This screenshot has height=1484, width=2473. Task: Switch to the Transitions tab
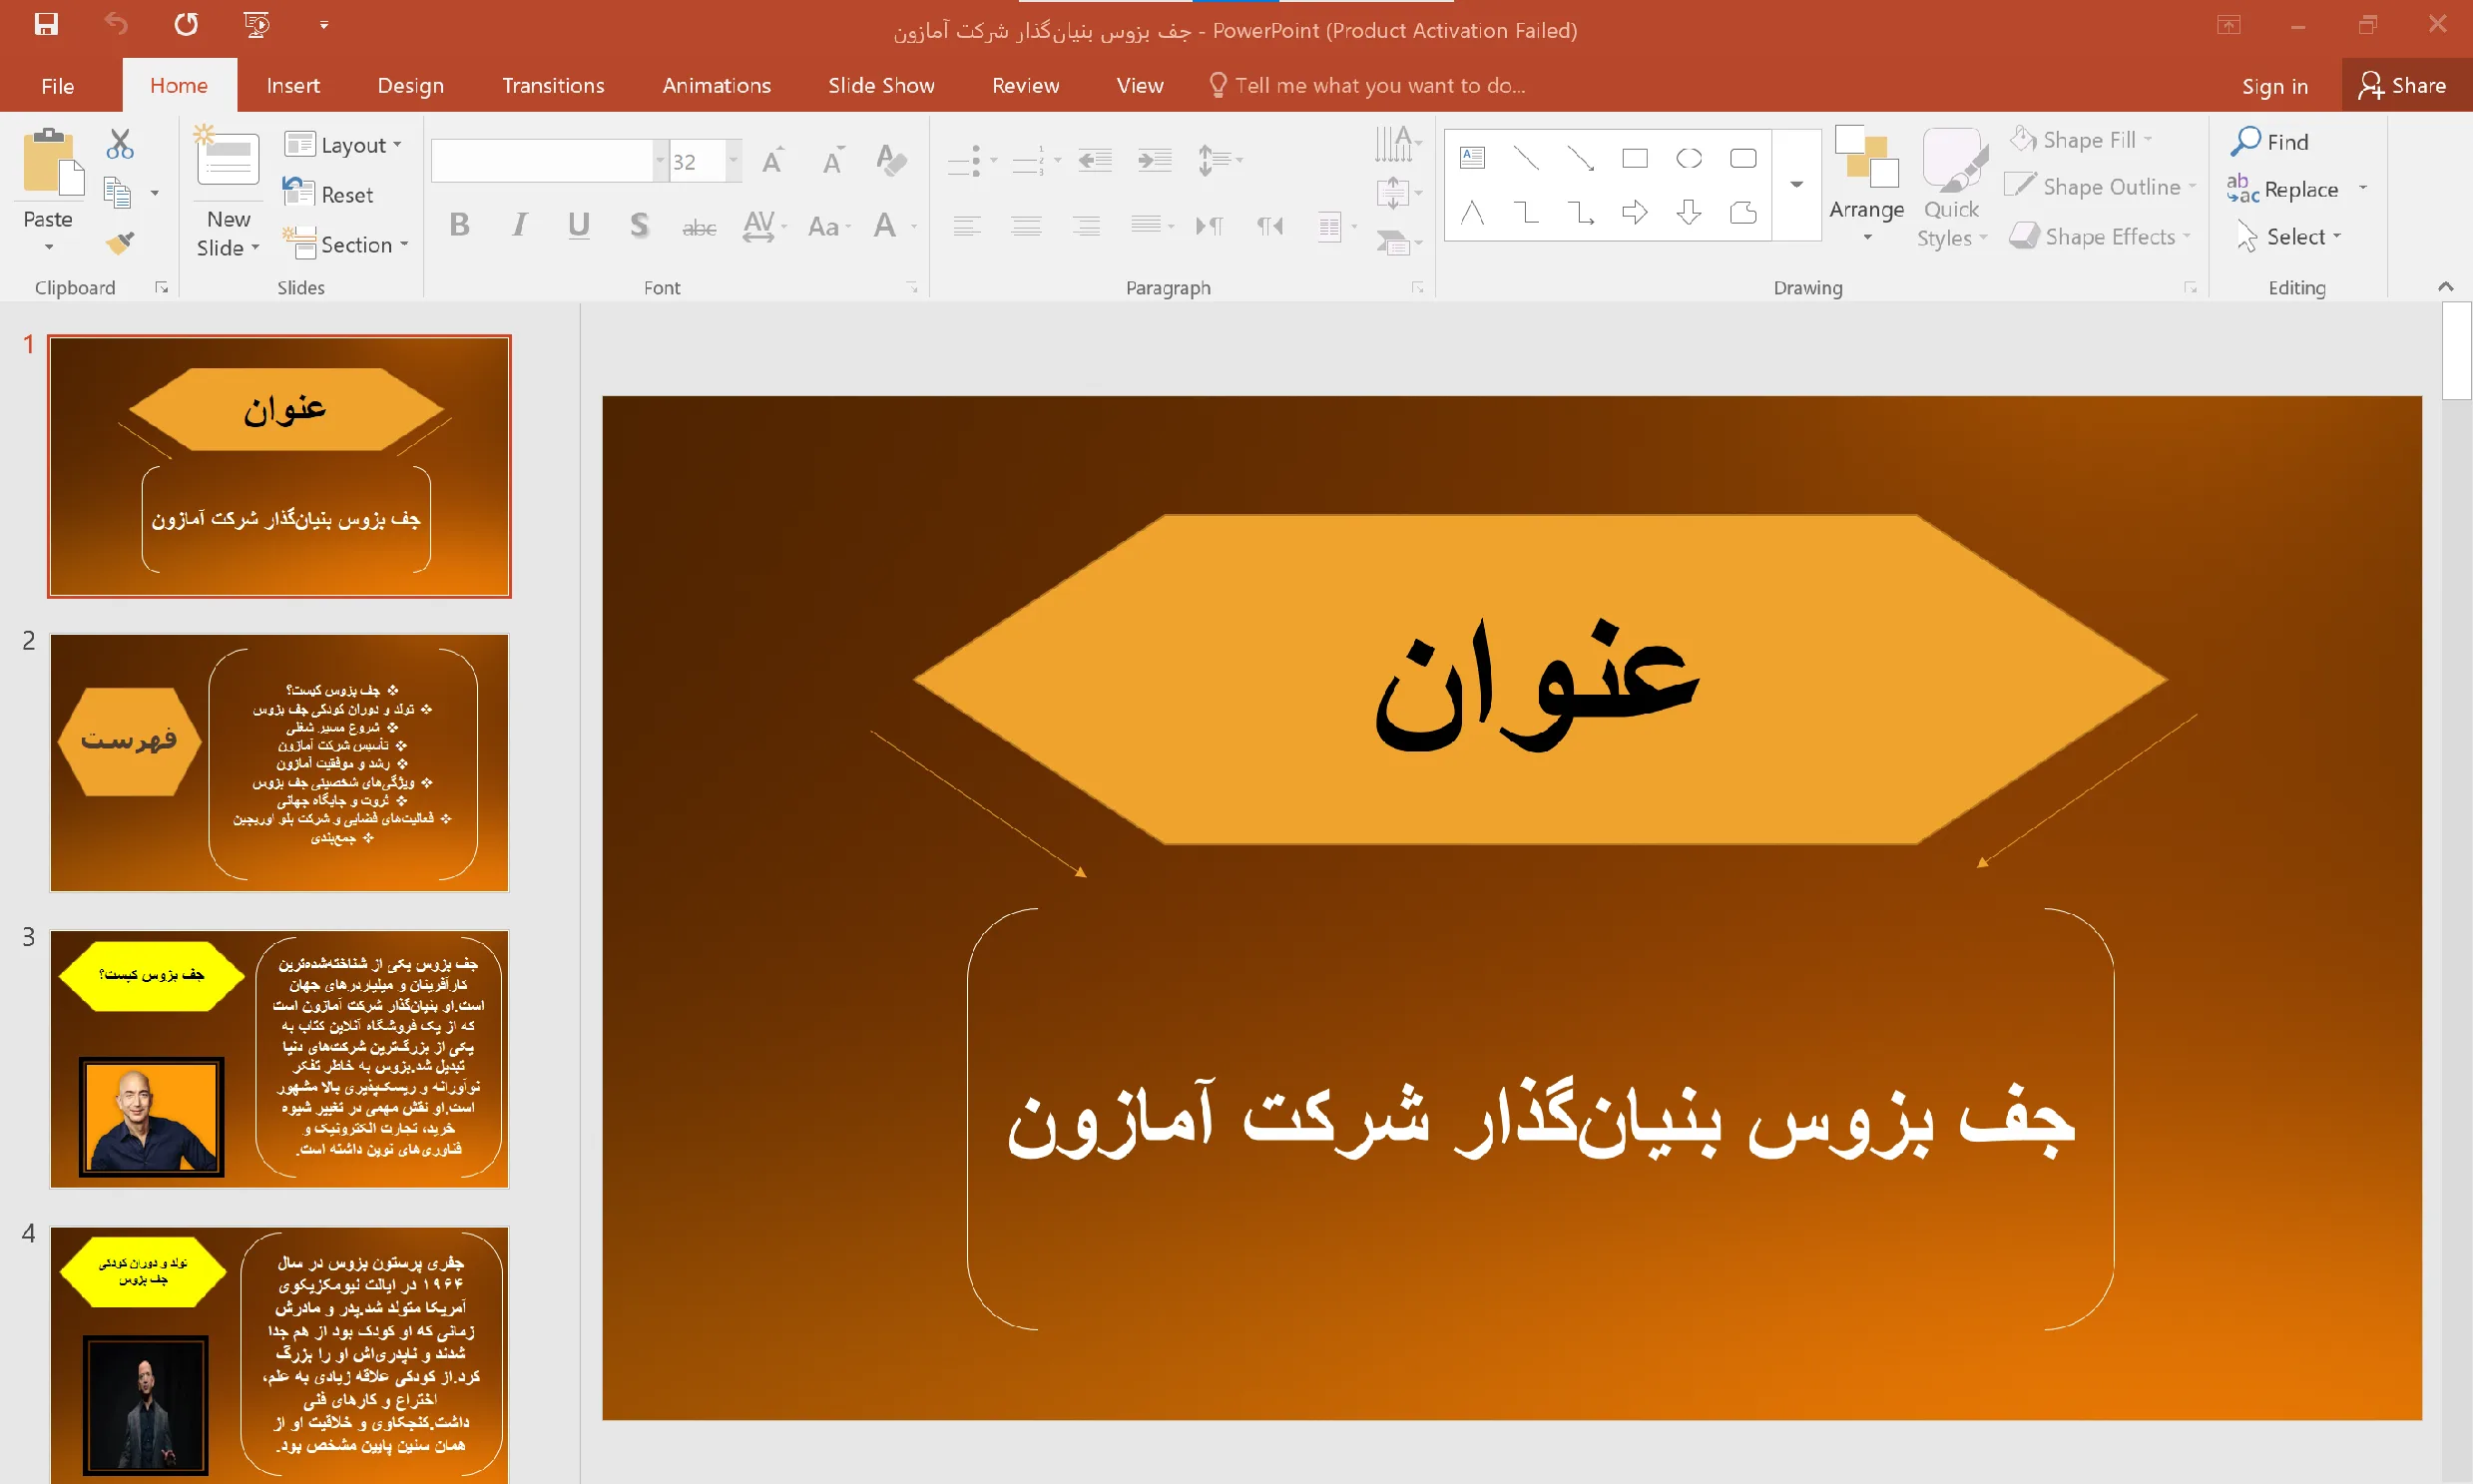(553, 86)
